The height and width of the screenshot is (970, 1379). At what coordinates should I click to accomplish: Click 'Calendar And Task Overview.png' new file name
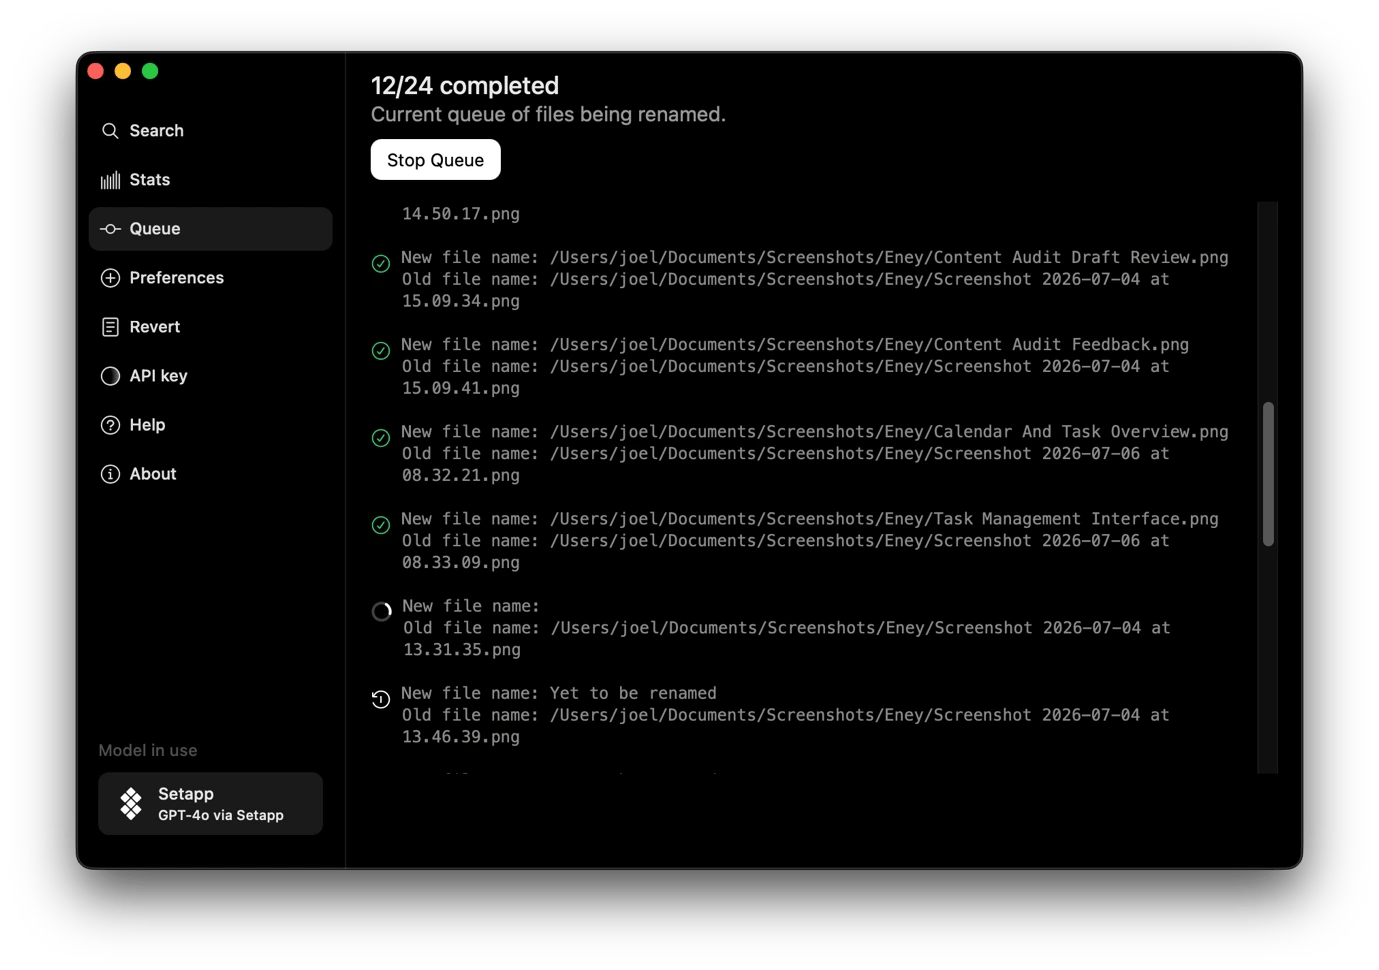coord(1081,431)
